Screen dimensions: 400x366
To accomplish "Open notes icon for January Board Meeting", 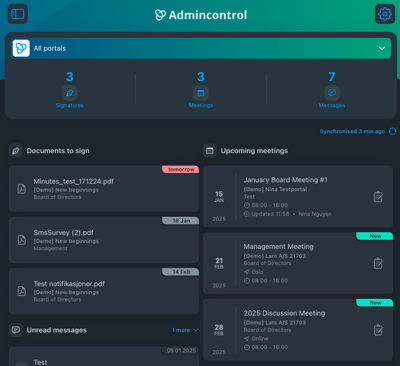I will point(378,197).
